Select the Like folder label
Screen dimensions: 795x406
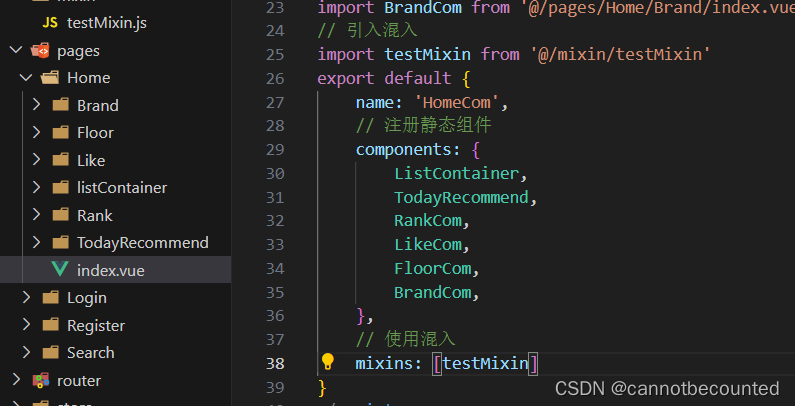click(91, 160)
